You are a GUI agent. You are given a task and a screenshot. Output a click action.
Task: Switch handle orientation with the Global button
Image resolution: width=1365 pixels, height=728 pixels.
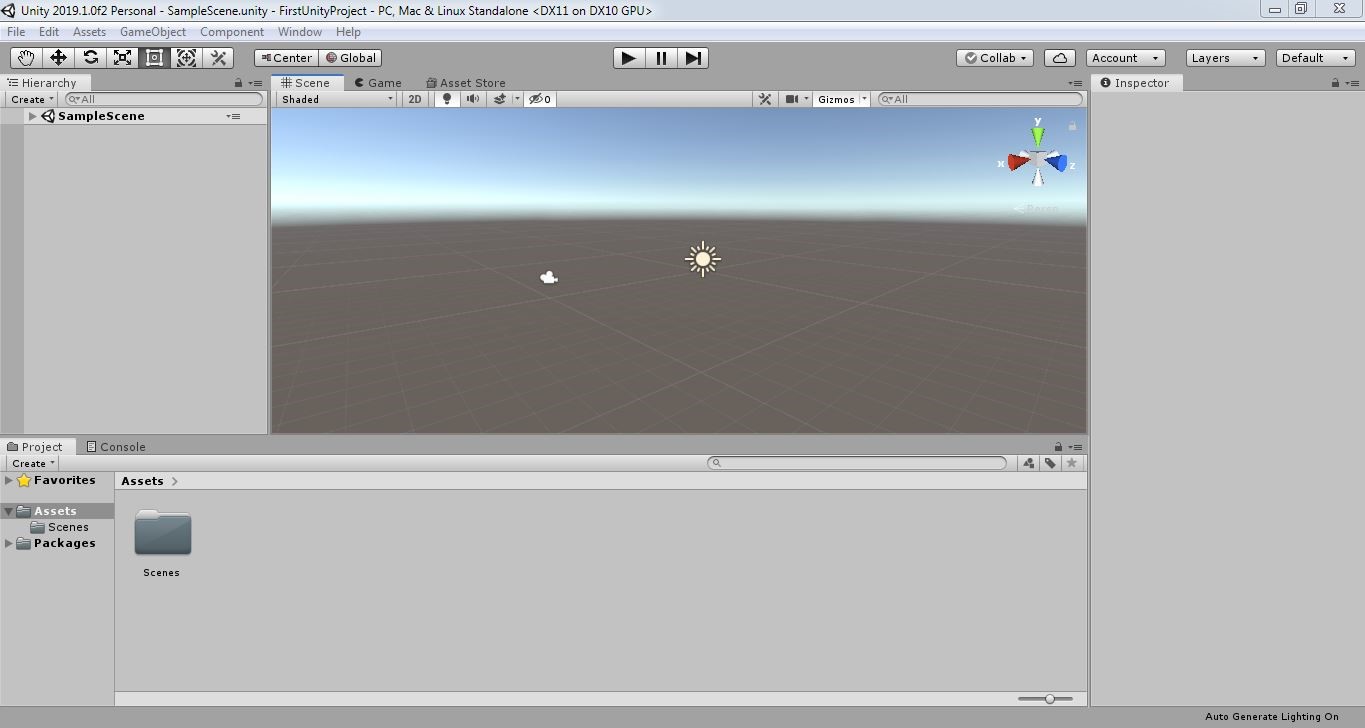pos(350,57)
